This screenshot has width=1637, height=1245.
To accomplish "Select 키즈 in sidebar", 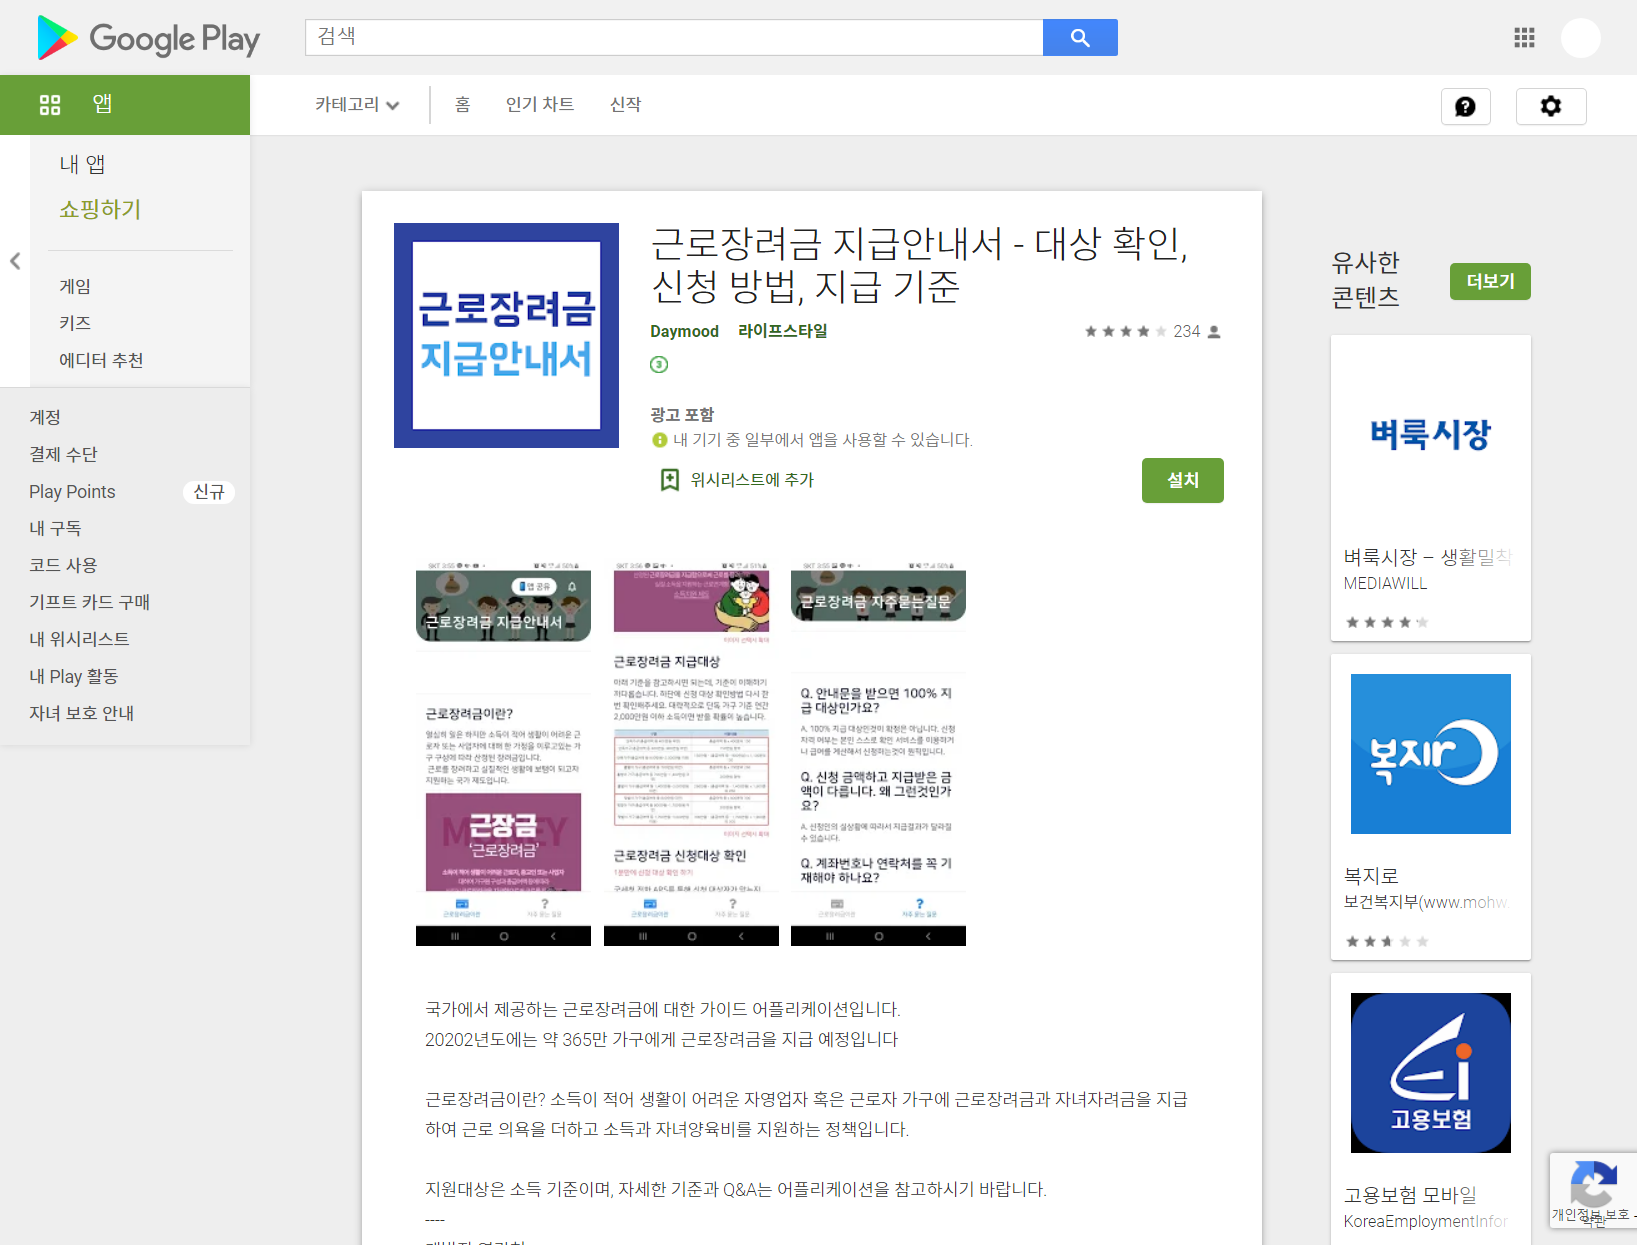I will 75,323.
